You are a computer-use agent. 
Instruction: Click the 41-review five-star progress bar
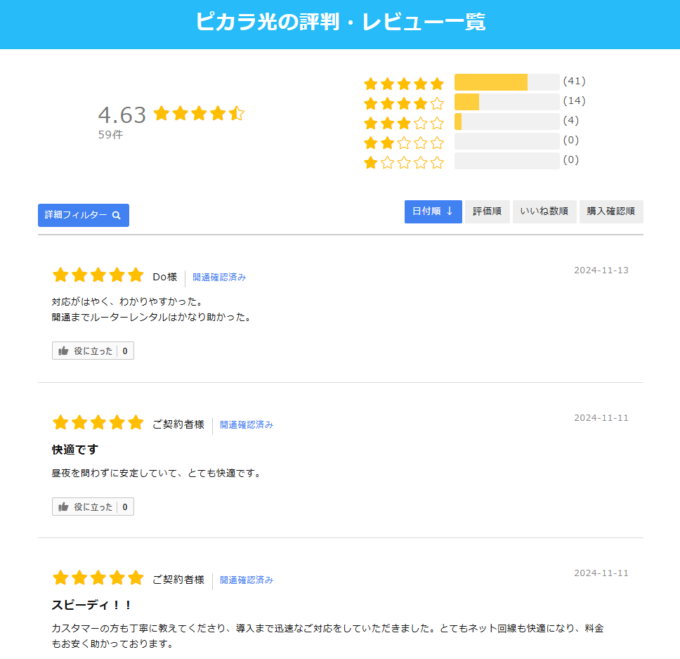coord(507,82)
